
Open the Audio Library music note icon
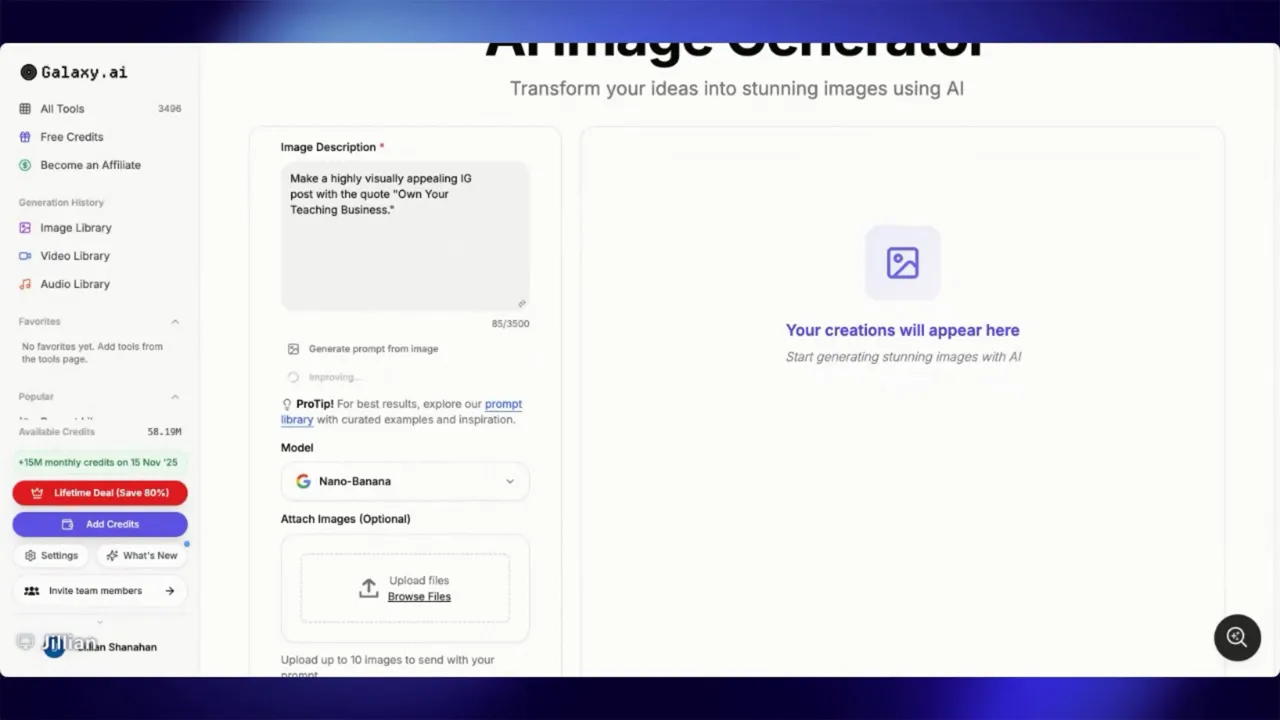[24, 283]
